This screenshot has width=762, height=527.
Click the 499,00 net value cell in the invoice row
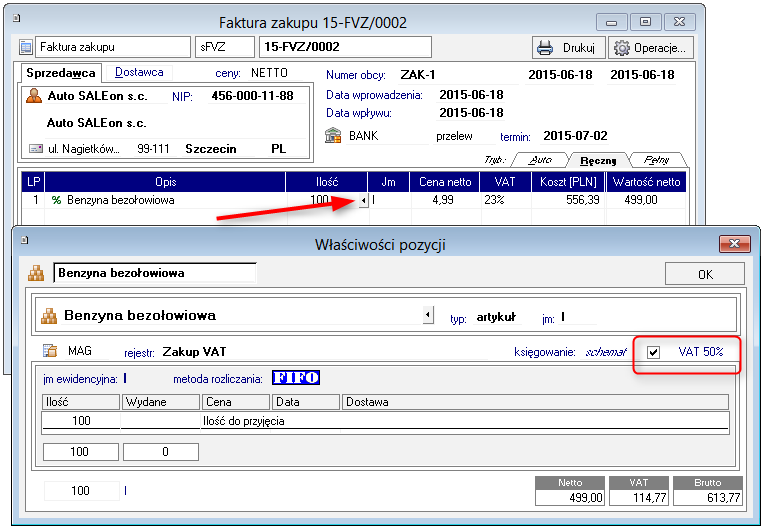click(x=646, y=200)
